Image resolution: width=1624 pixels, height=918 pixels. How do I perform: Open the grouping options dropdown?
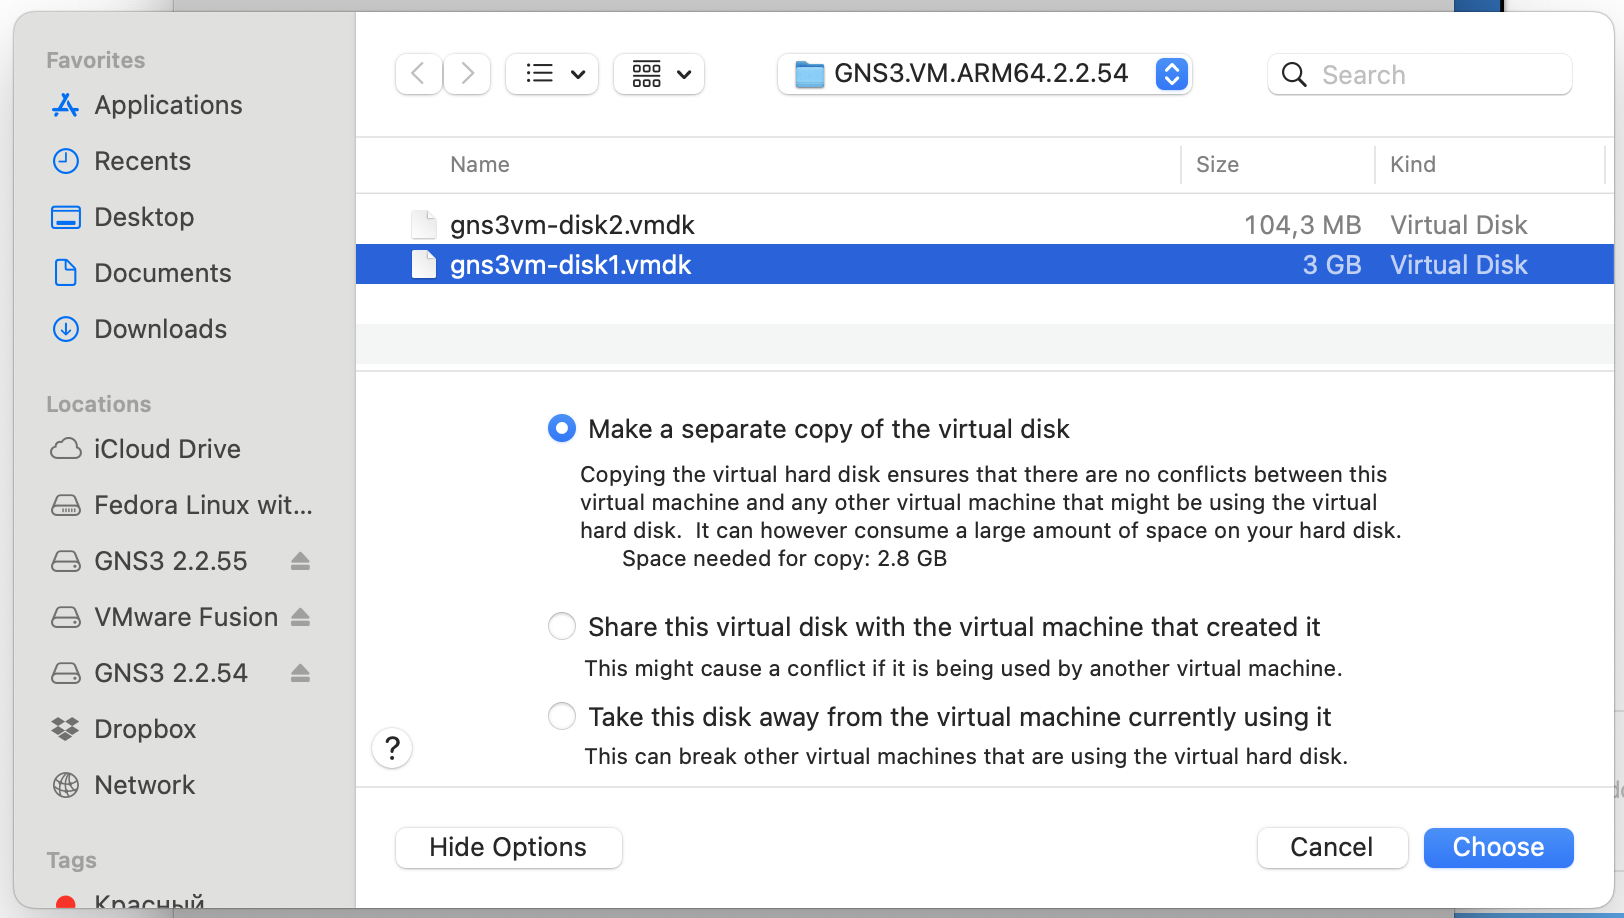pyautogui.click(x=659, y=74)
